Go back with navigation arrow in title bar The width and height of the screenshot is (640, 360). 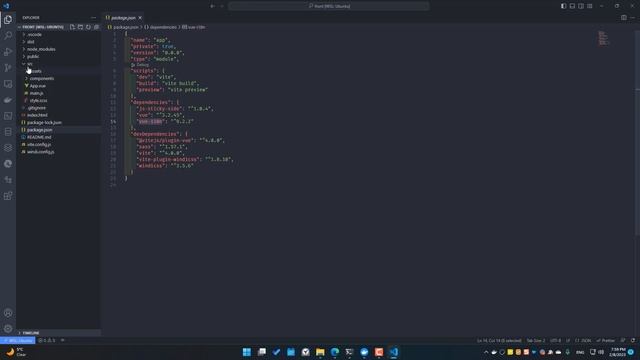[x=212, y=6]
